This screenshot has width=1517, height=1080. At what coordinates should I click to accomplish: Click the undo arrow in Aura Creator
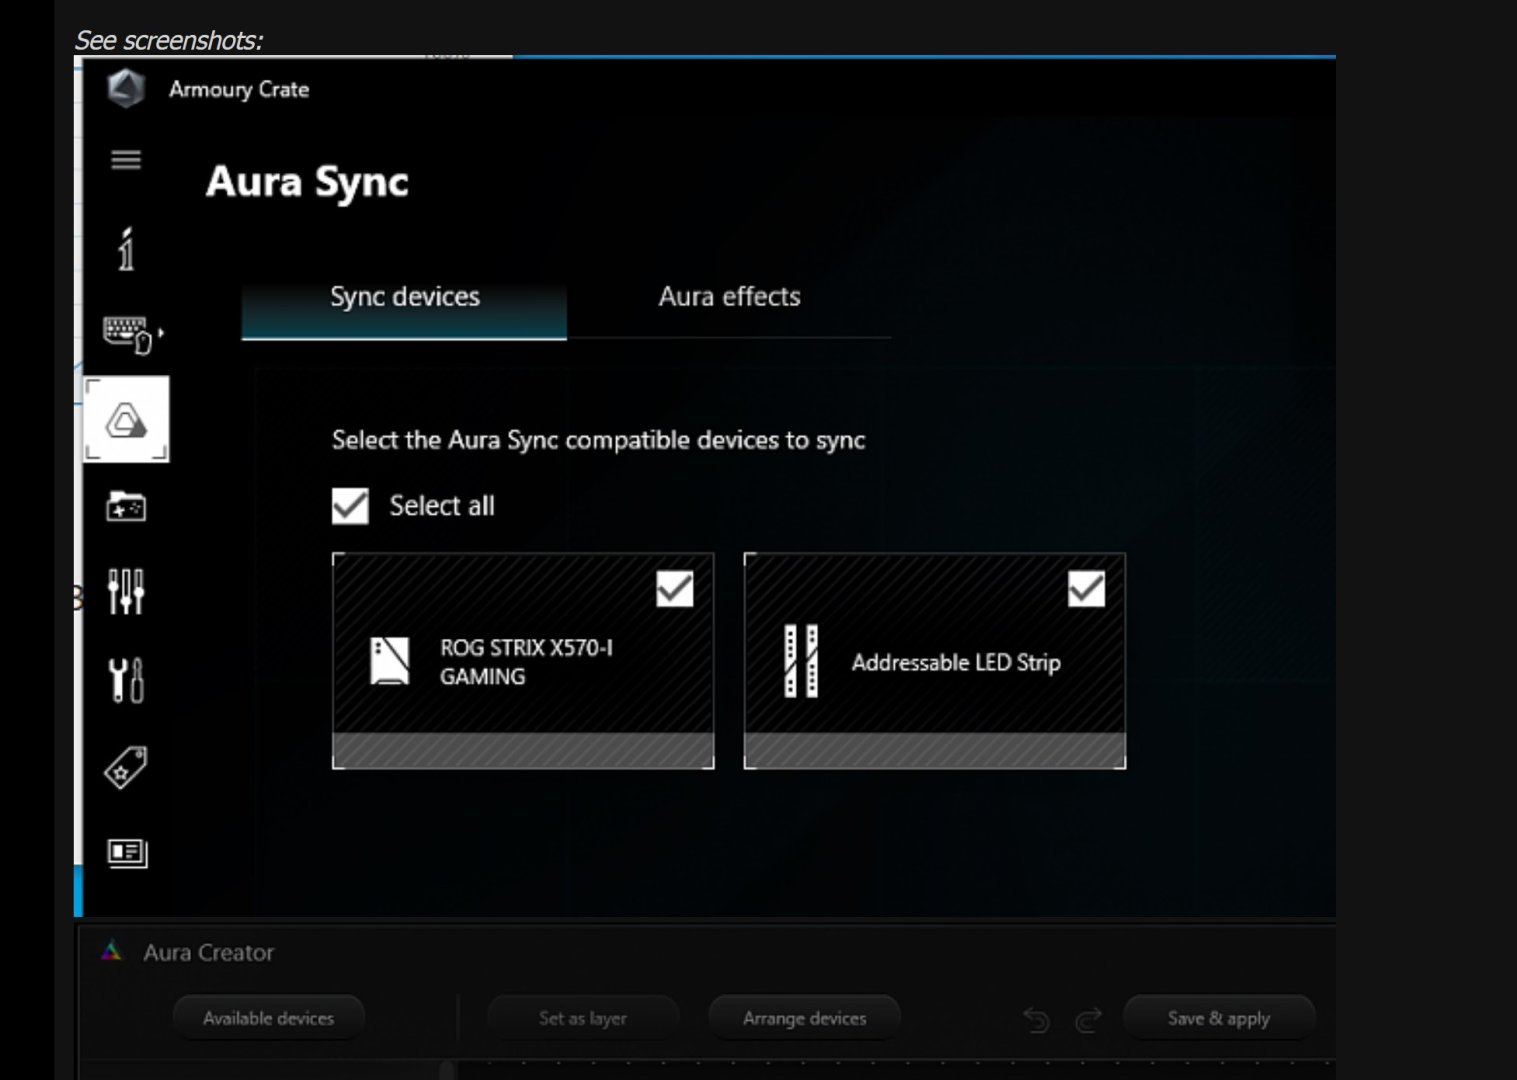point(1036,1019)
